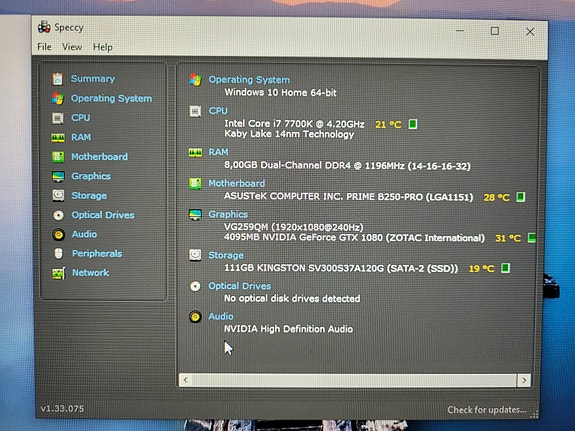Click the Storage hard drive icon in sidebar
Viewport: 575px width, 431px height.
point(58,196)
